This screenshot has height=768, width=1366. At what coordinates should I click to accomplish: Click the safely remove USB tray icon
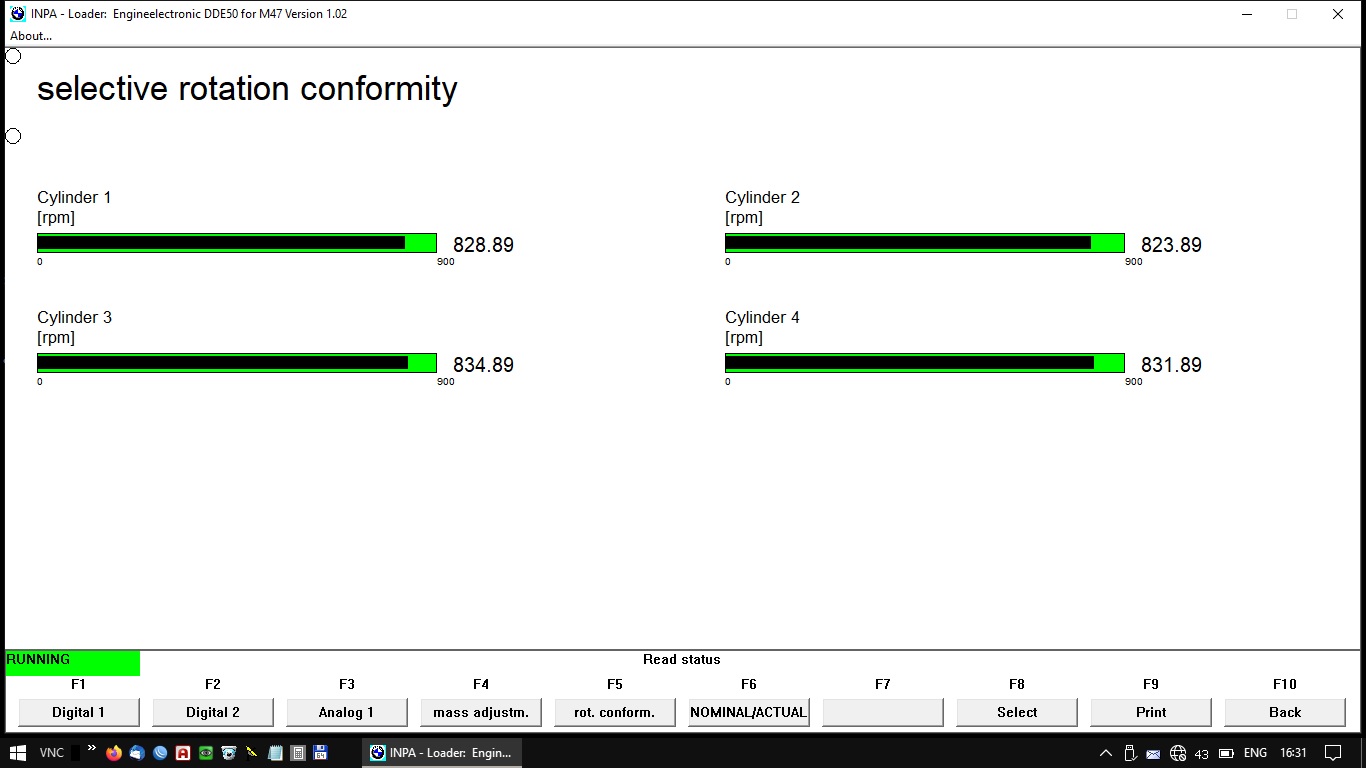click(1130, 753)
